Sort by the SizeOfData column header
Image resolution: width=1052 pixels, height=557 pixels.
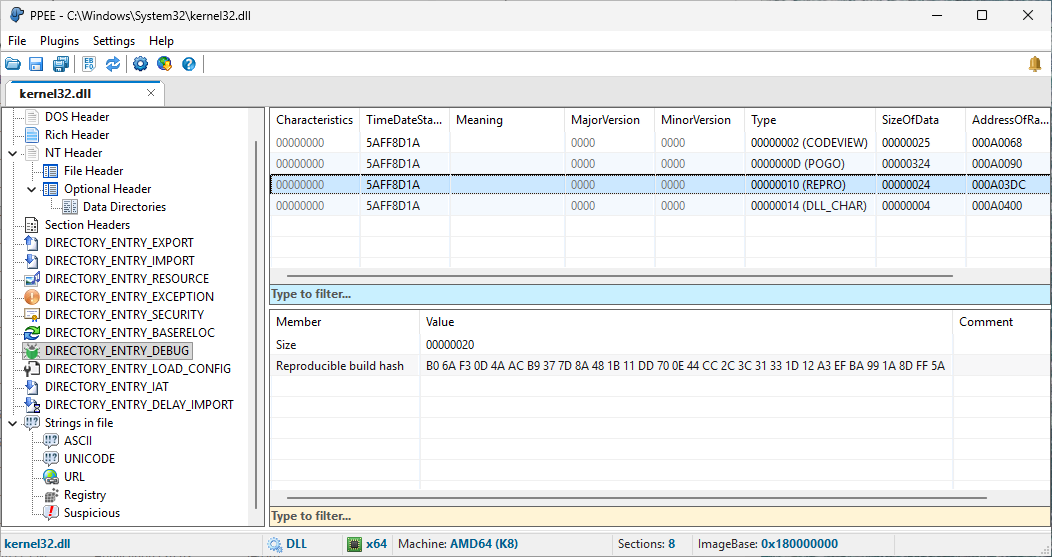coord(920,120)
